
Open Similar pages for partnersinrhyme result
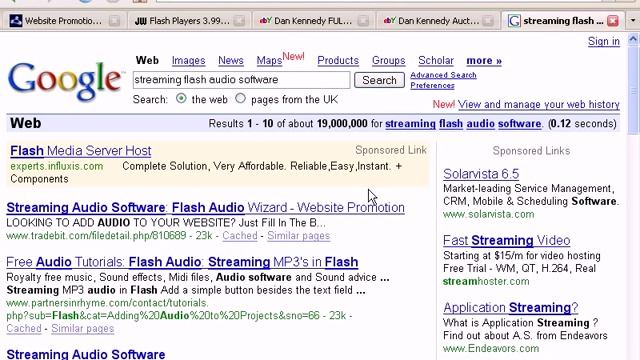pos(82,329)
